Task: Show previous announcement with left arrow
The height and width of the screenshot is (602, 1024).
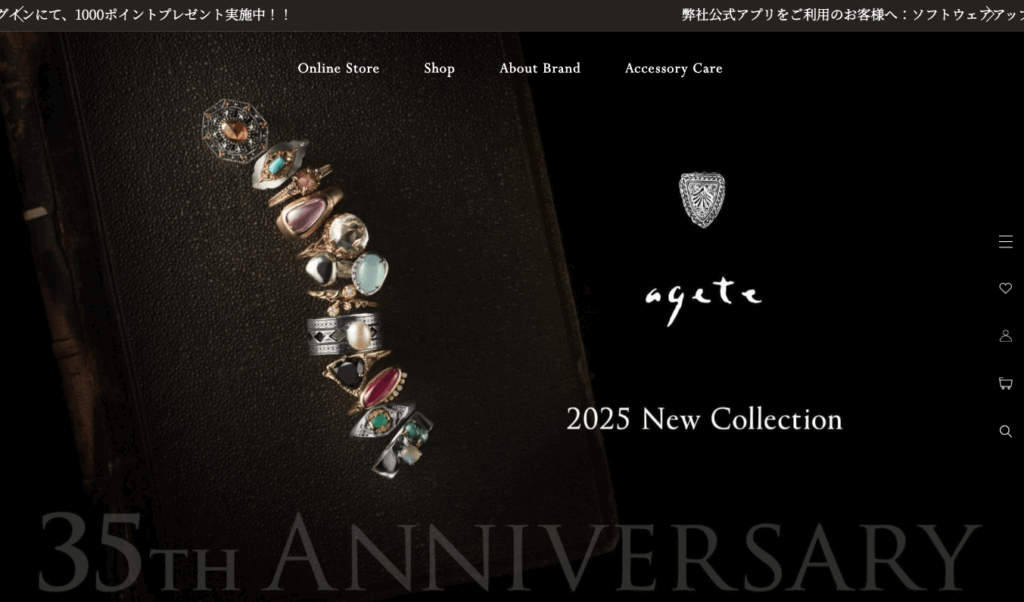Action: pos(20,14)
